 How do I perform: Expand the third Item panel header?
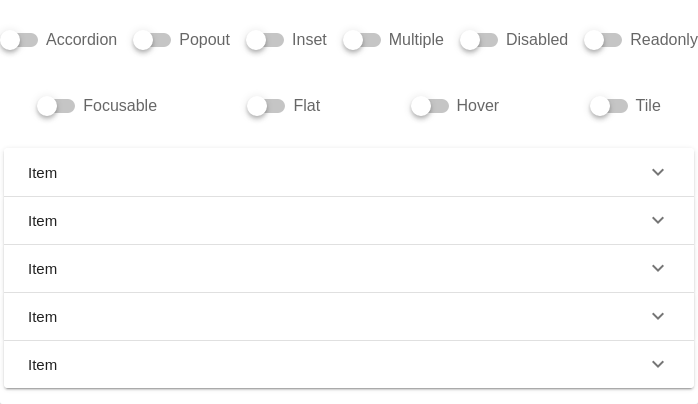pyautogui.click(x=340, y=269)
